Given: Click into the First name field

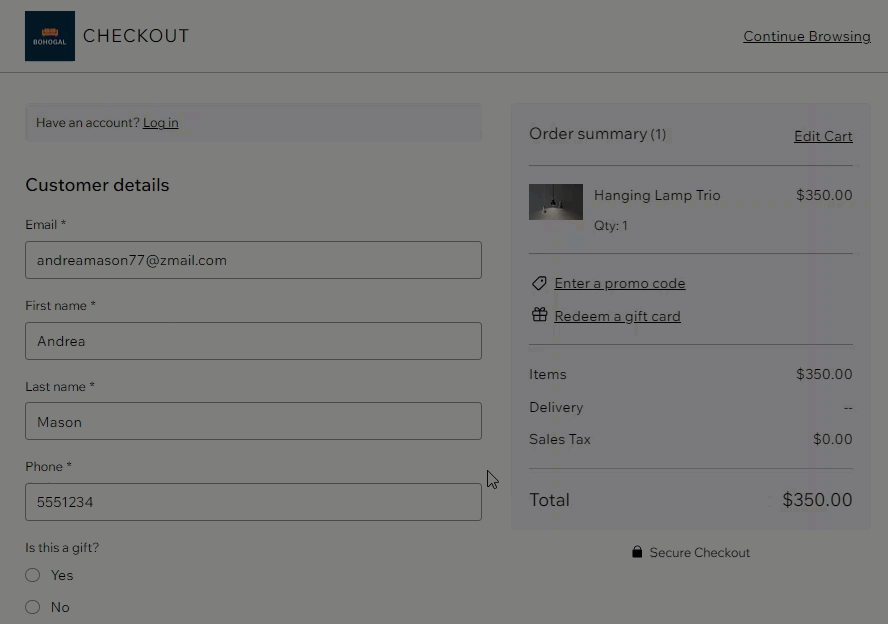Looking at the screenshot, I should [253, 341].
